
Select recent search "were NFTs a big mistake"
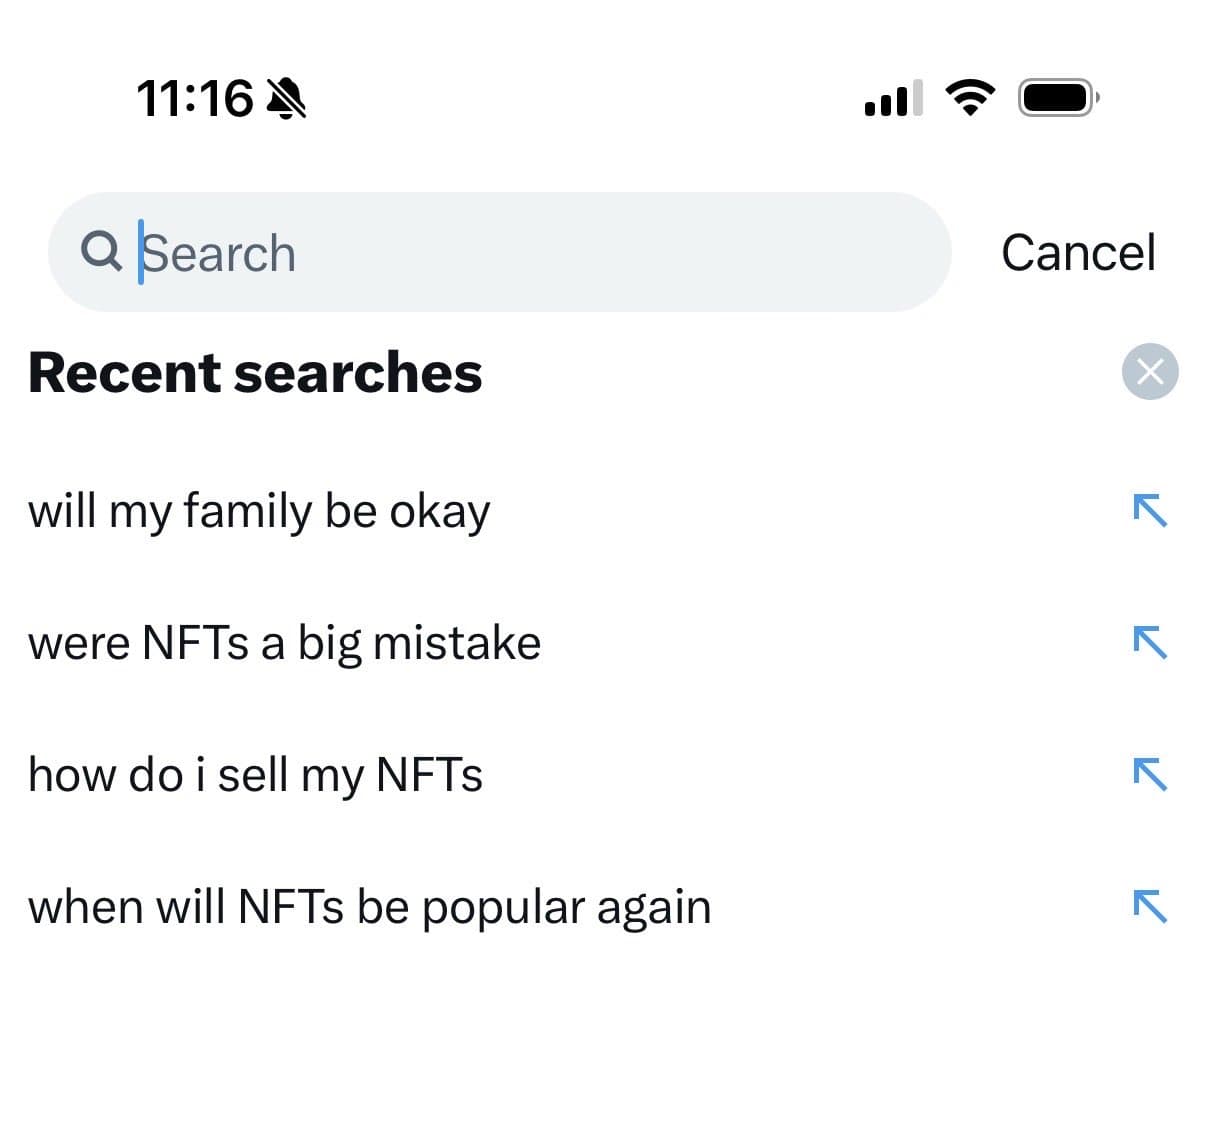[284, 643]
